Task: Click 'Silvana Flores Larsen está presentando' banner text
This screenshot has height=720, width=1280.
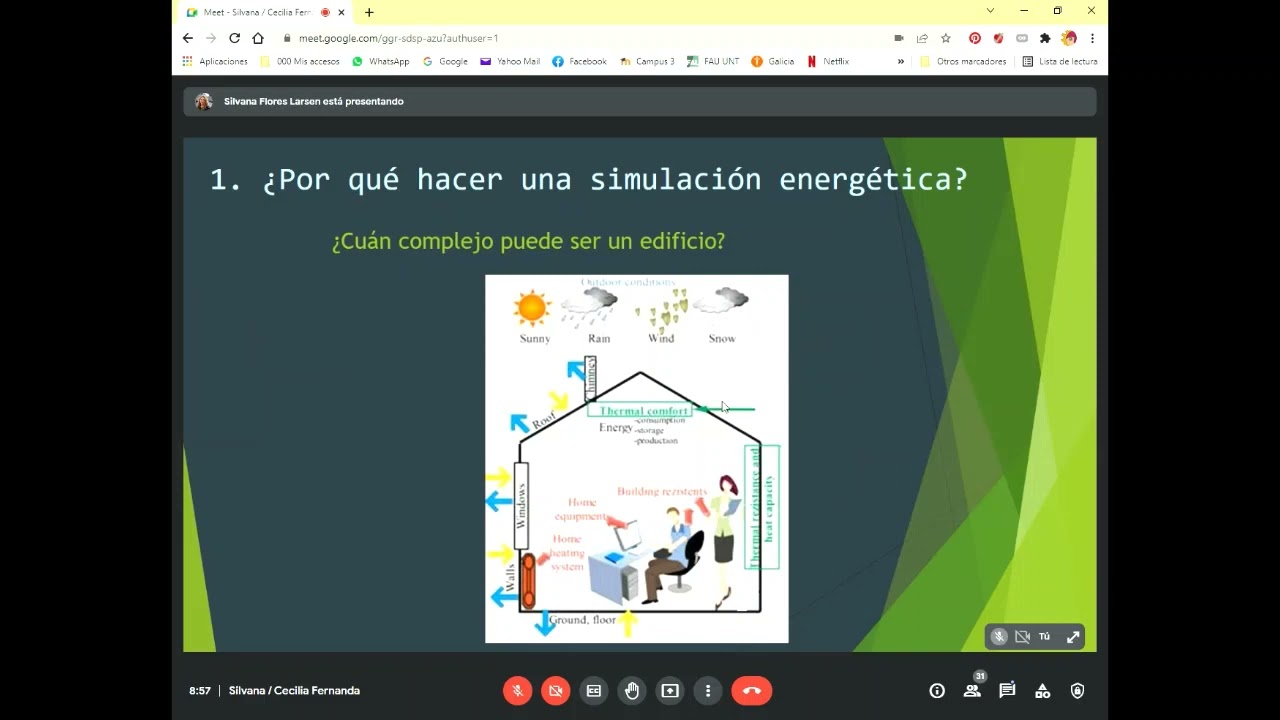Action: coord(314,102)
